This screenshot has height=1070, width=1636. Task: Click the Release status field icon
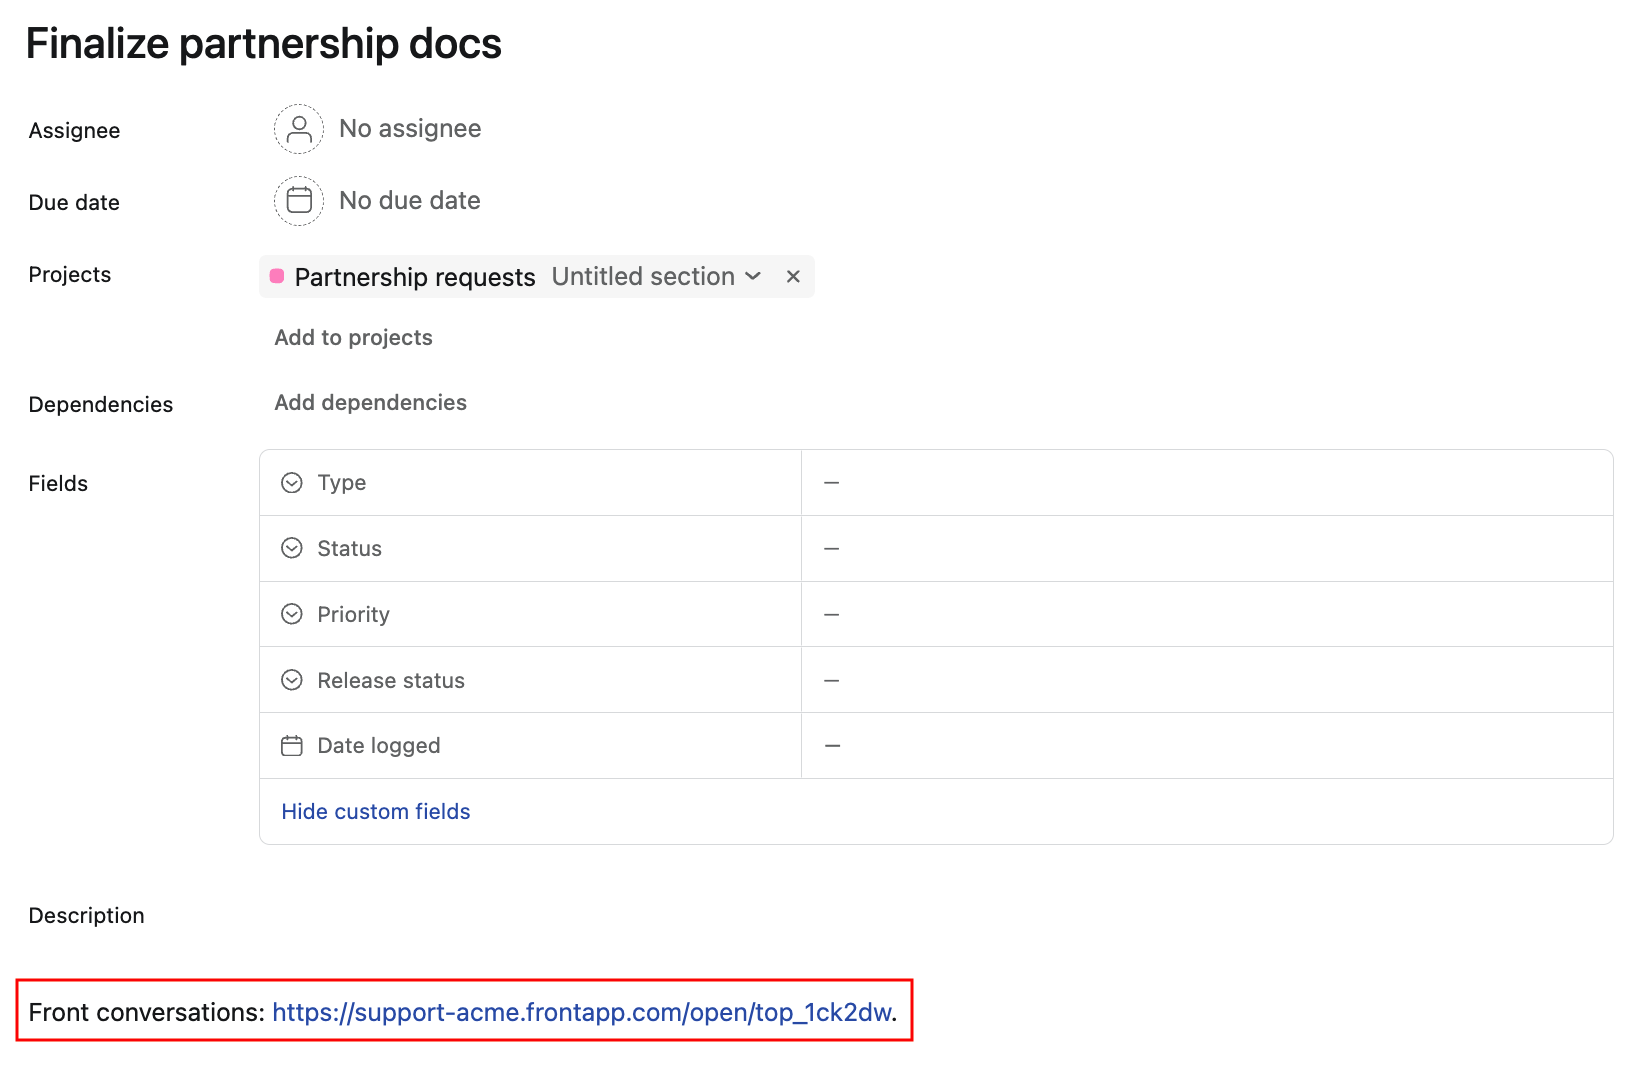[292, 680]
